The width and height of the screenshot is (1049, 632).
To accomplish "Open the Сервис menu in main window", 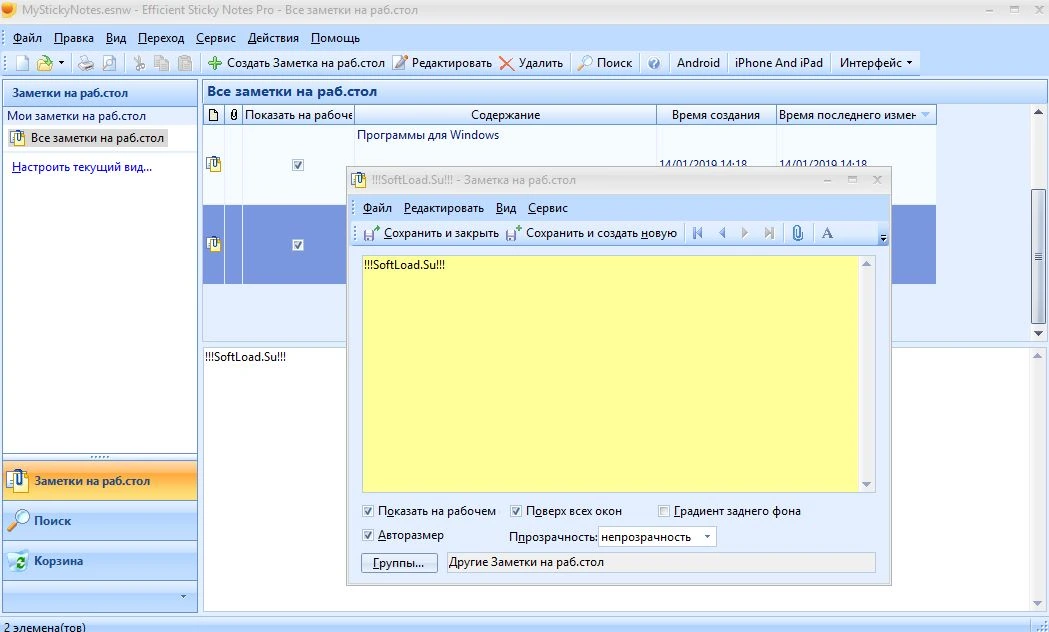I will (215, 38).
